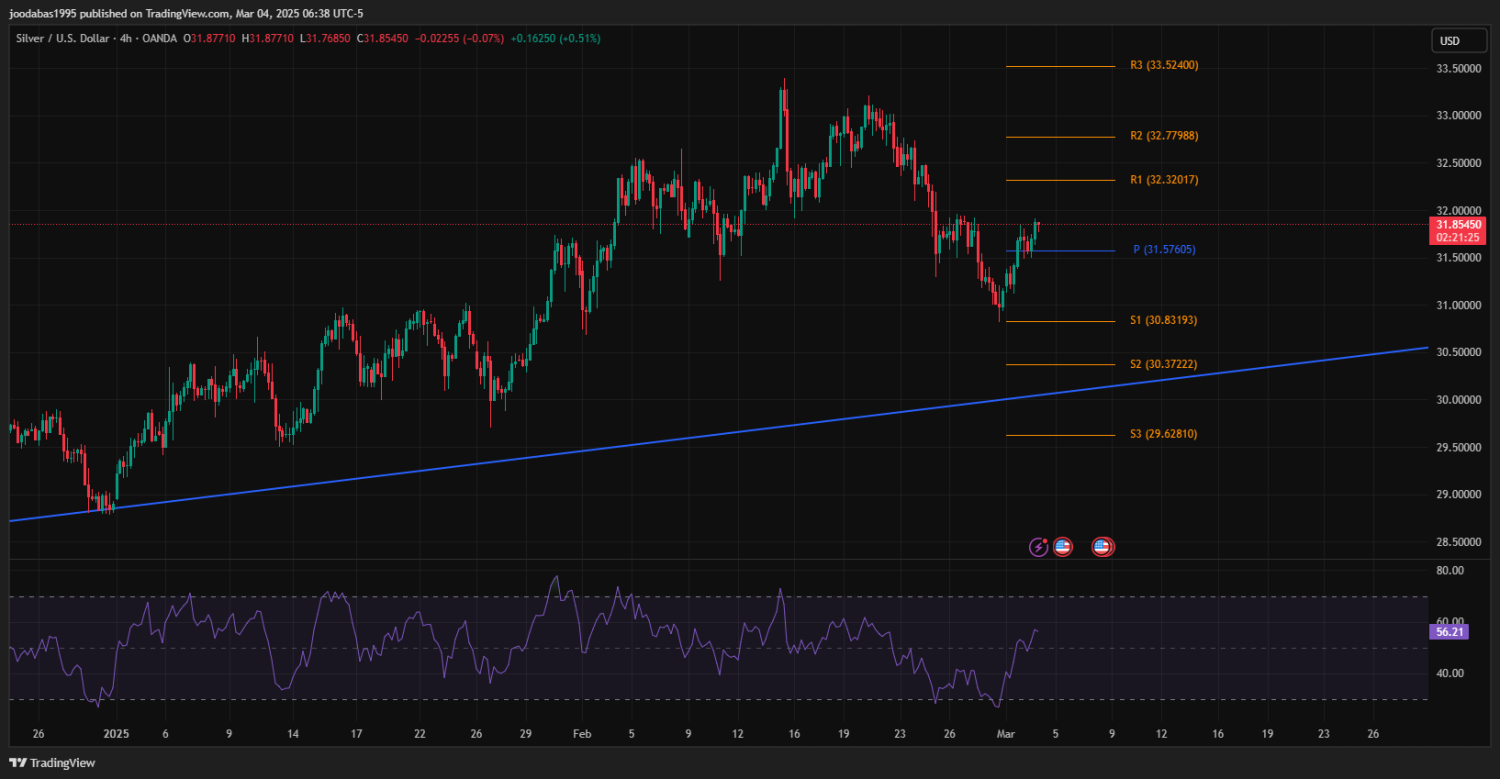Click the S1 (30.83193) support label
Image resolution: width=1500 pixels, height=779 pixels.
pos(1164,321)
